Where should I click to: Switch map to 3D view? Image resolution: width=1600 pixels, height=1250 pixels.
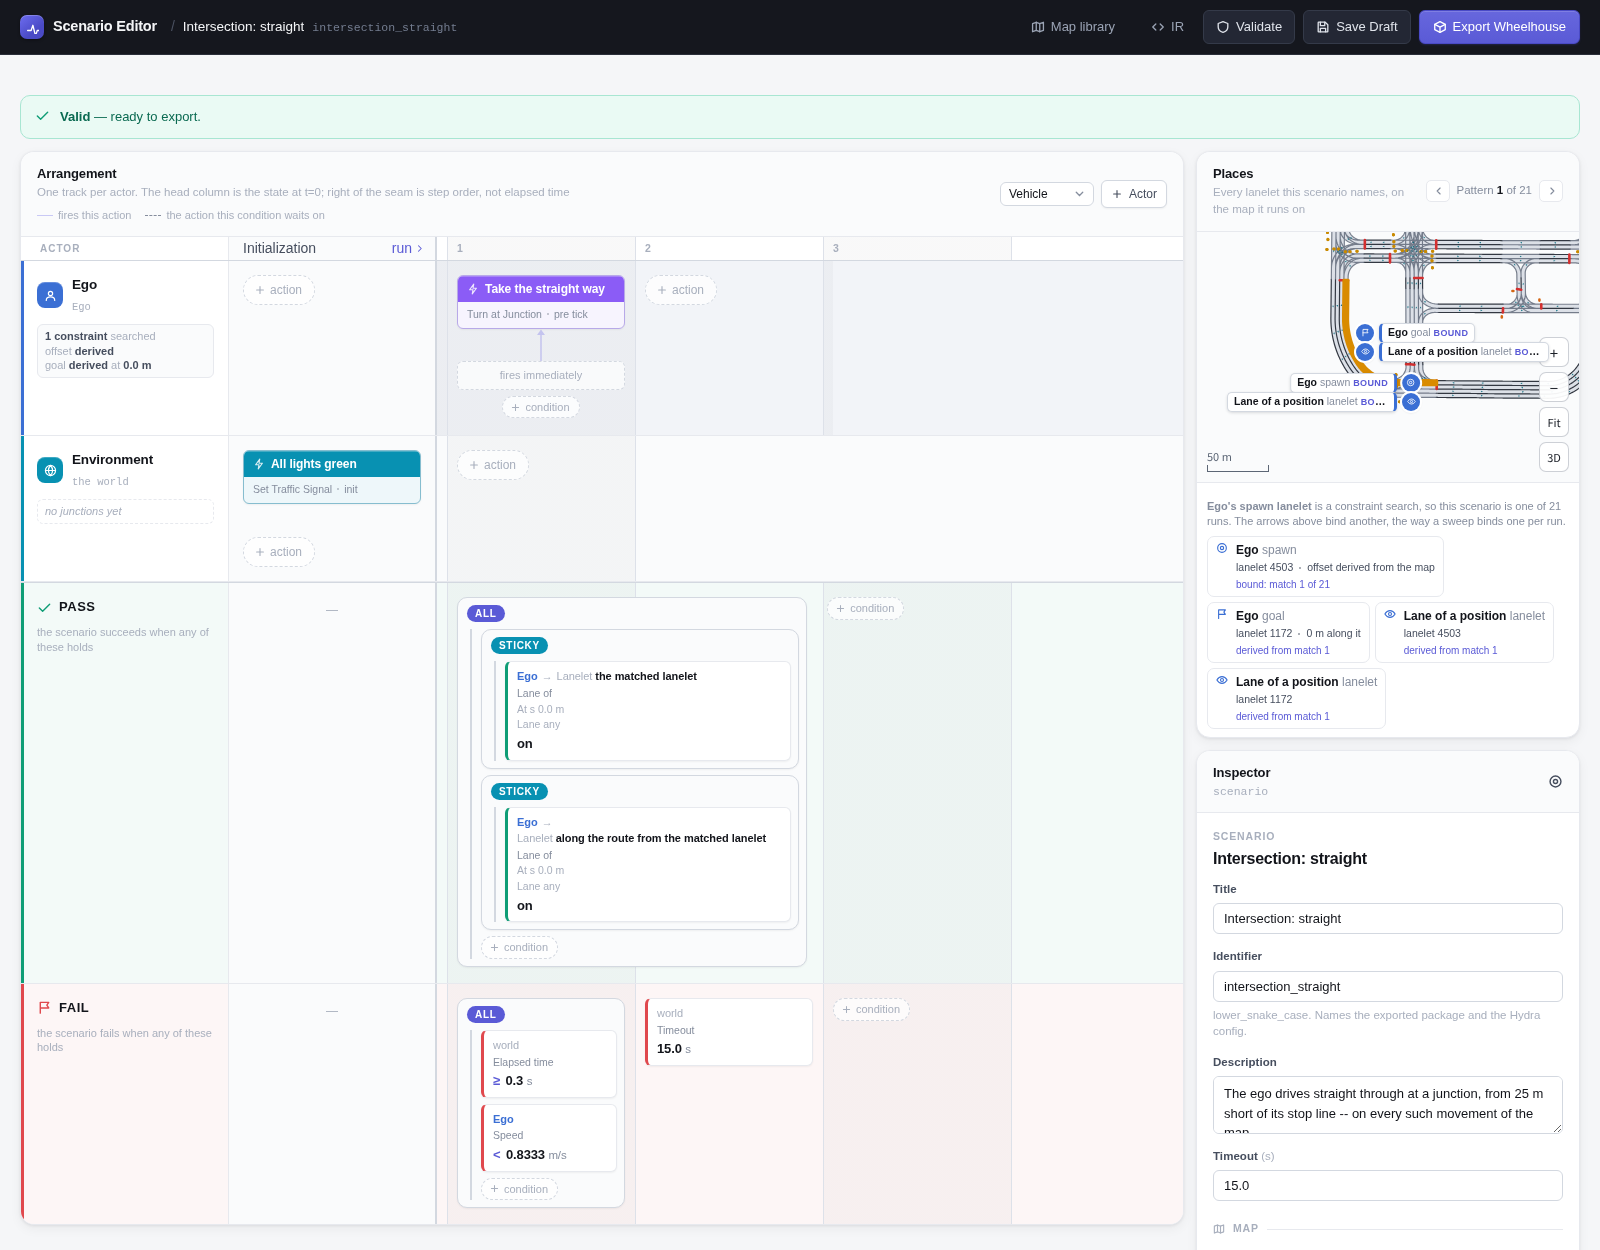pos(1554,458)
